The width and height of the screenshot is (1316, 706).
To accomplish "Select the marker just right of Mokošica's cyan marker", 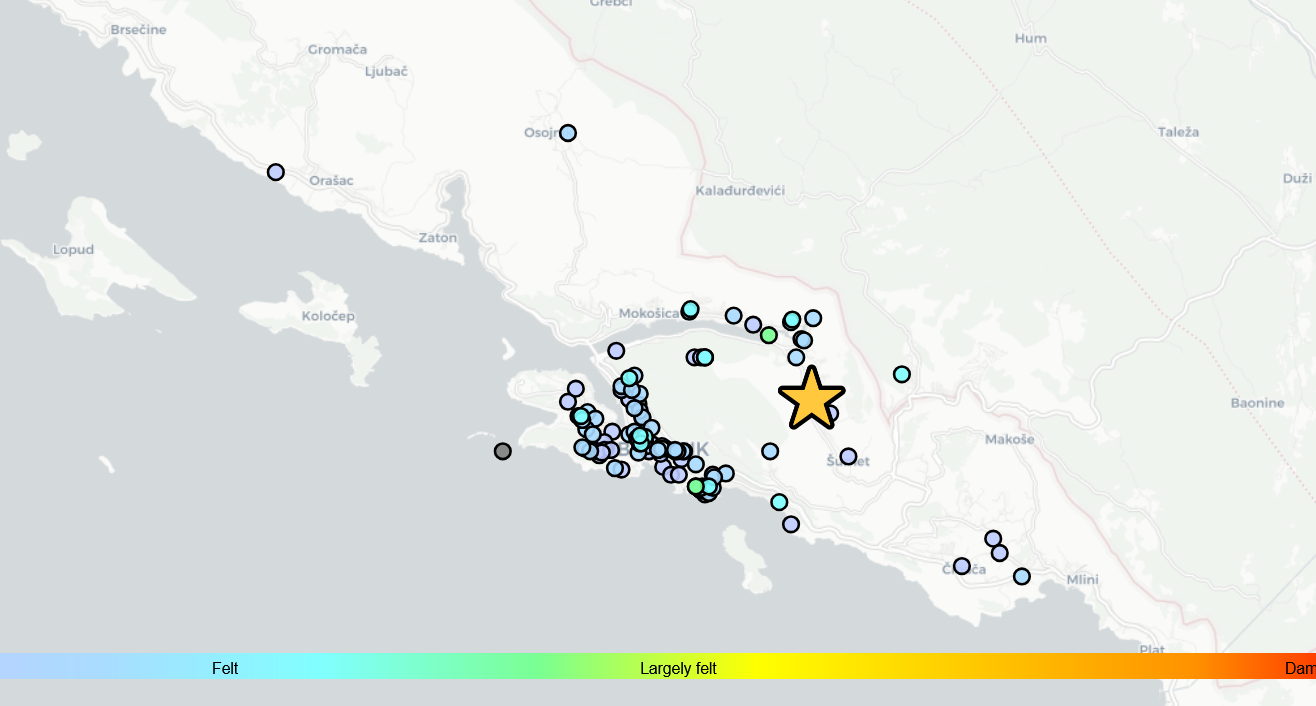I will 734,316.
